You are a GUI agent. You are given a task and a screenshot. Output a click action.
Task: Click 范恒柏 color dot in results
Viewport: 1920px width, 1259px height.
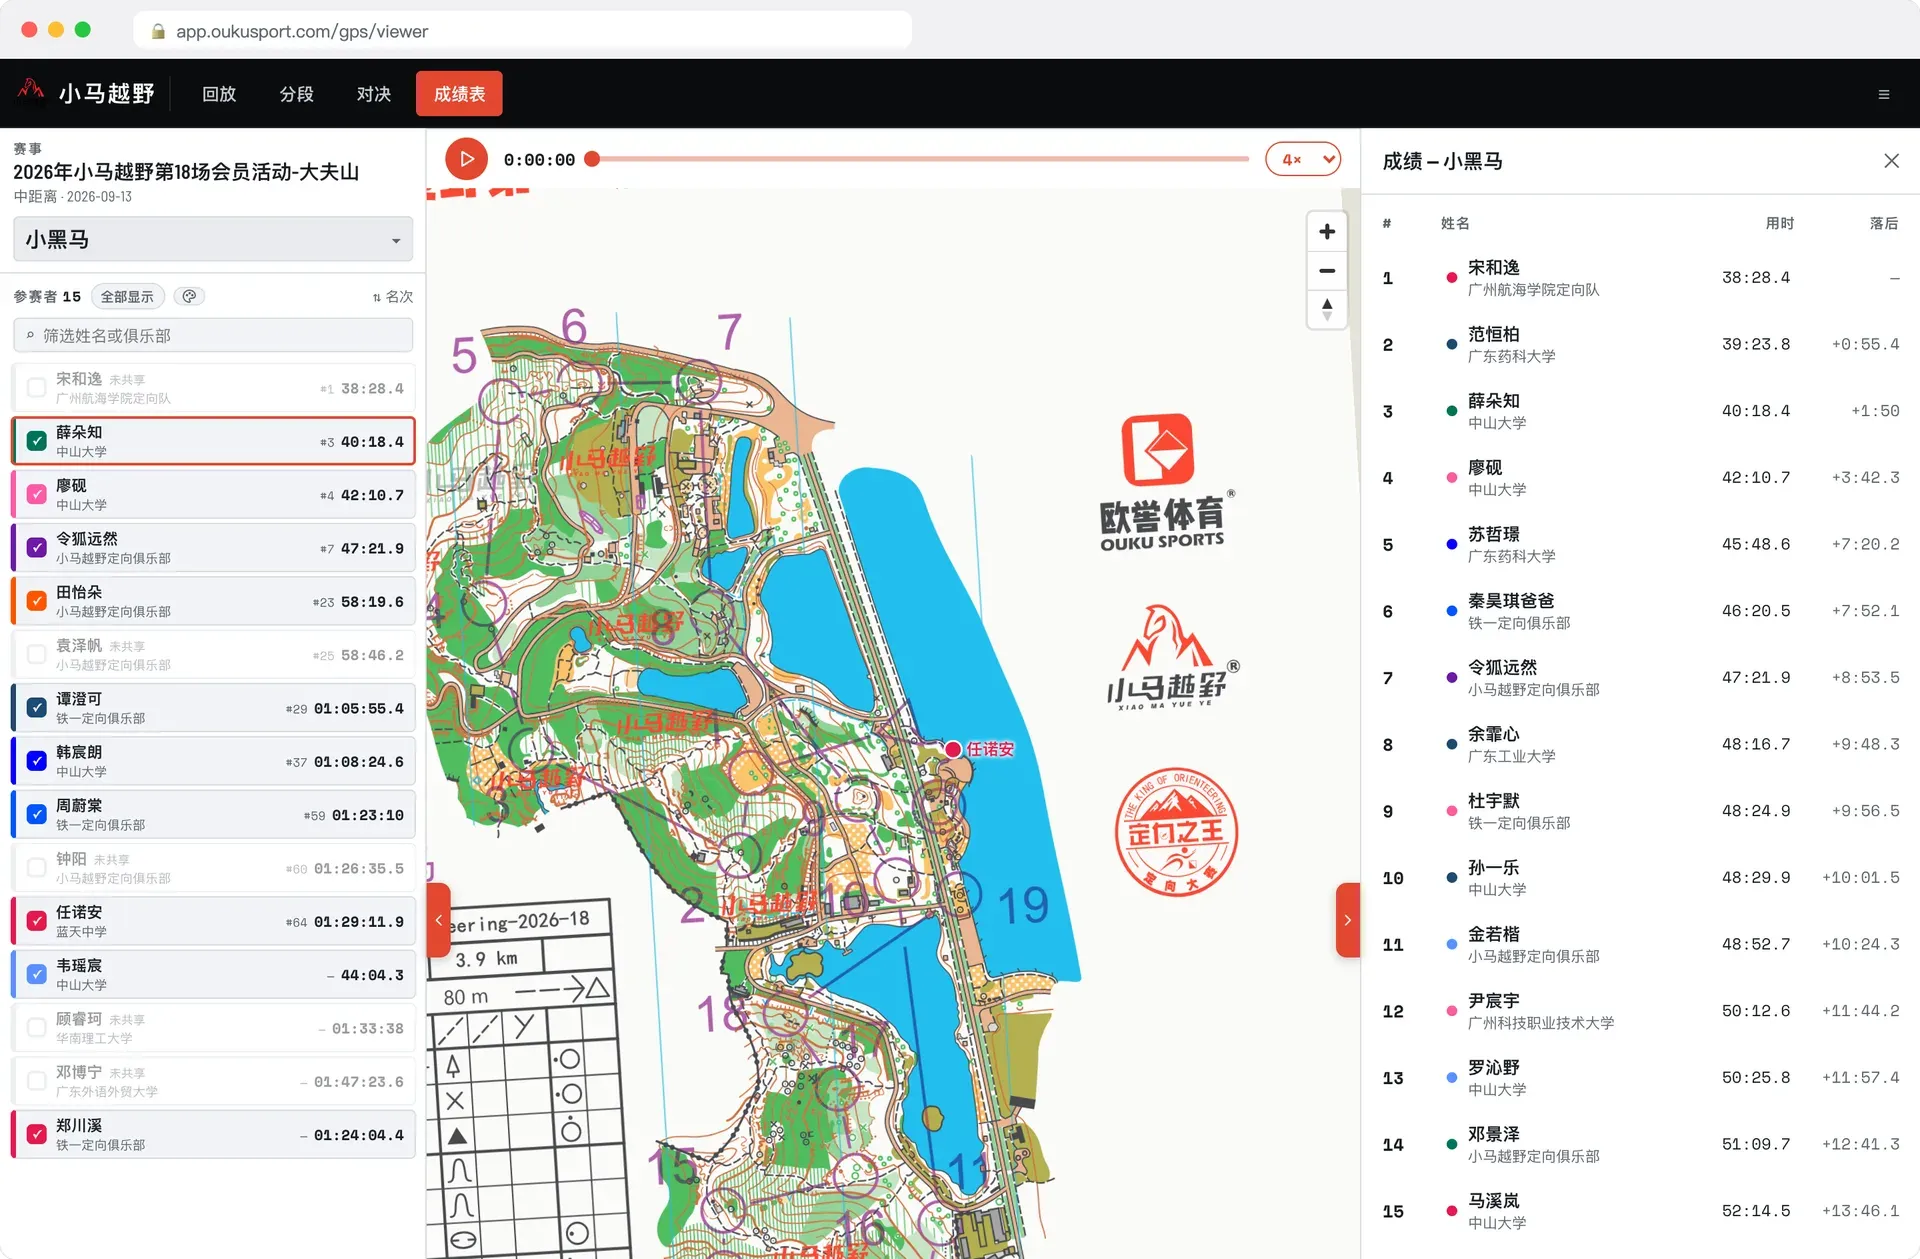1451,344
